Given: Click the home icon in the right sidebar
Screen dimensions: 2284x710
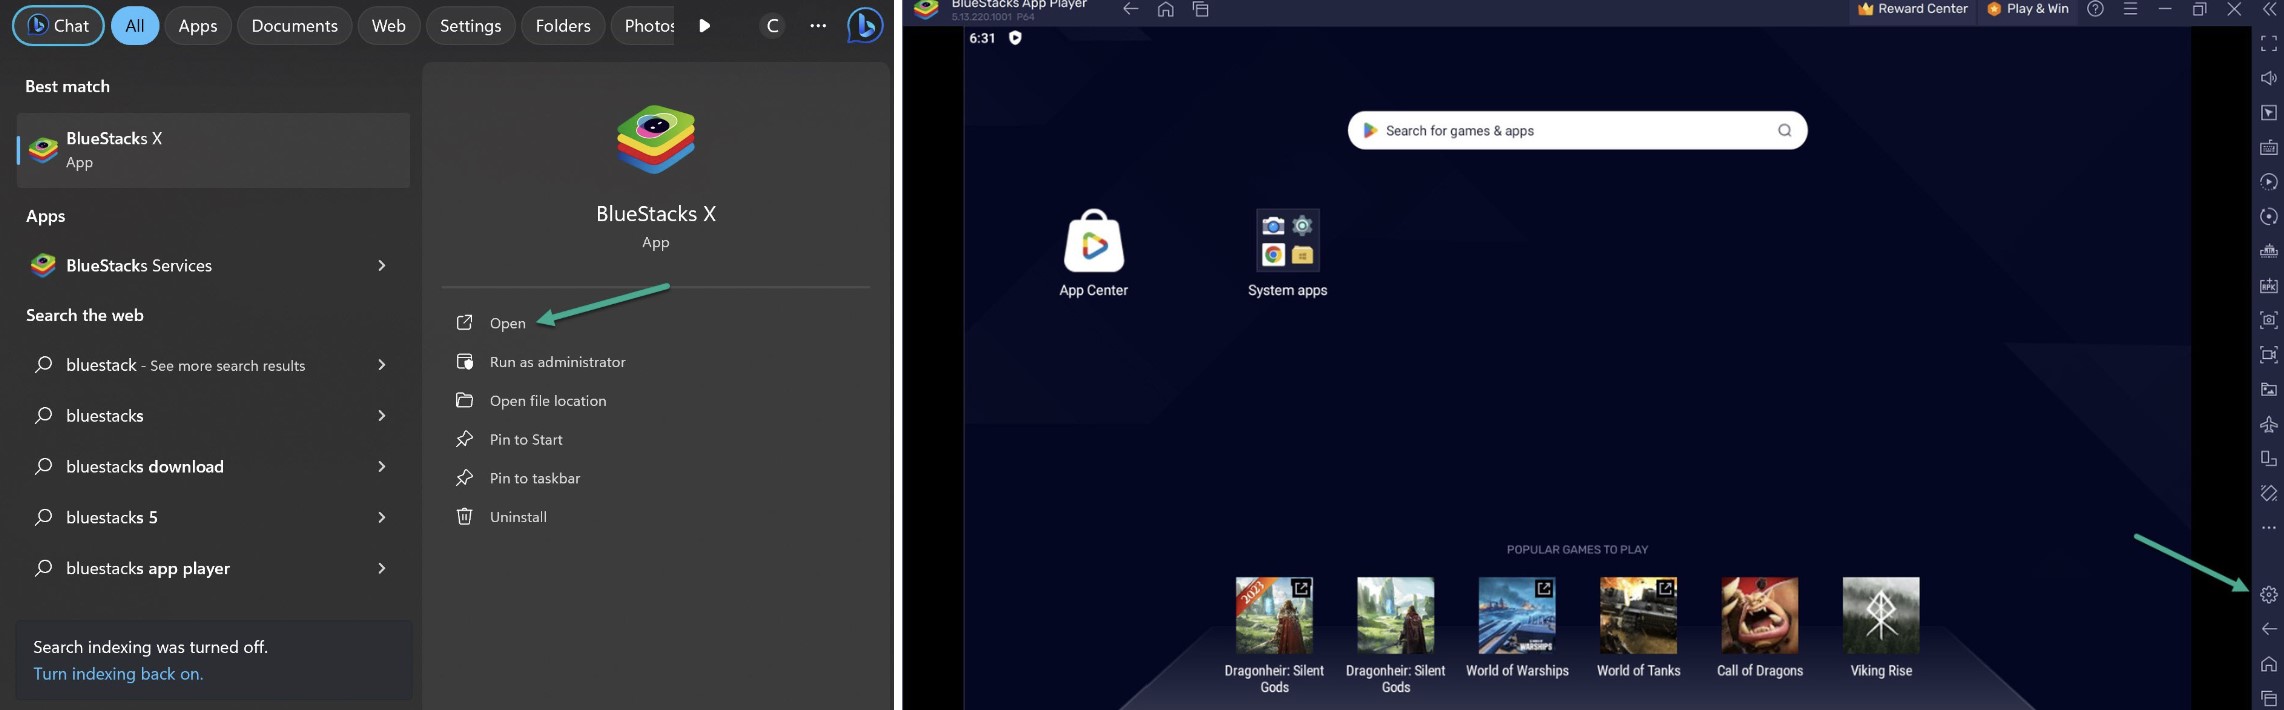Looking at the screenshot, I should 2268,664.
